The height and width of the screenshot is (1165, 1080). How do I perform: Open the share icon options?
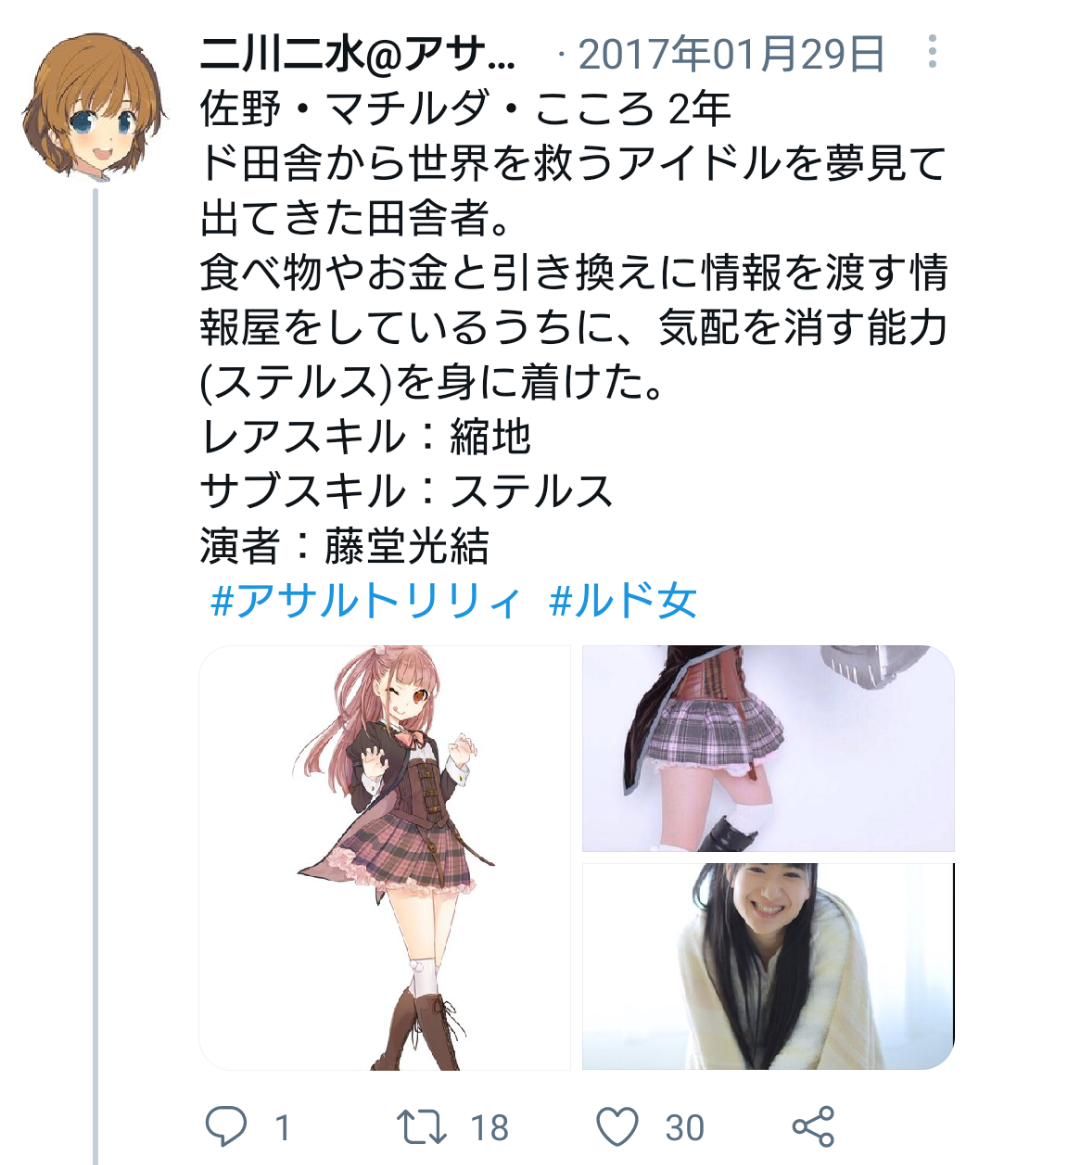[x=813, y=1126]
